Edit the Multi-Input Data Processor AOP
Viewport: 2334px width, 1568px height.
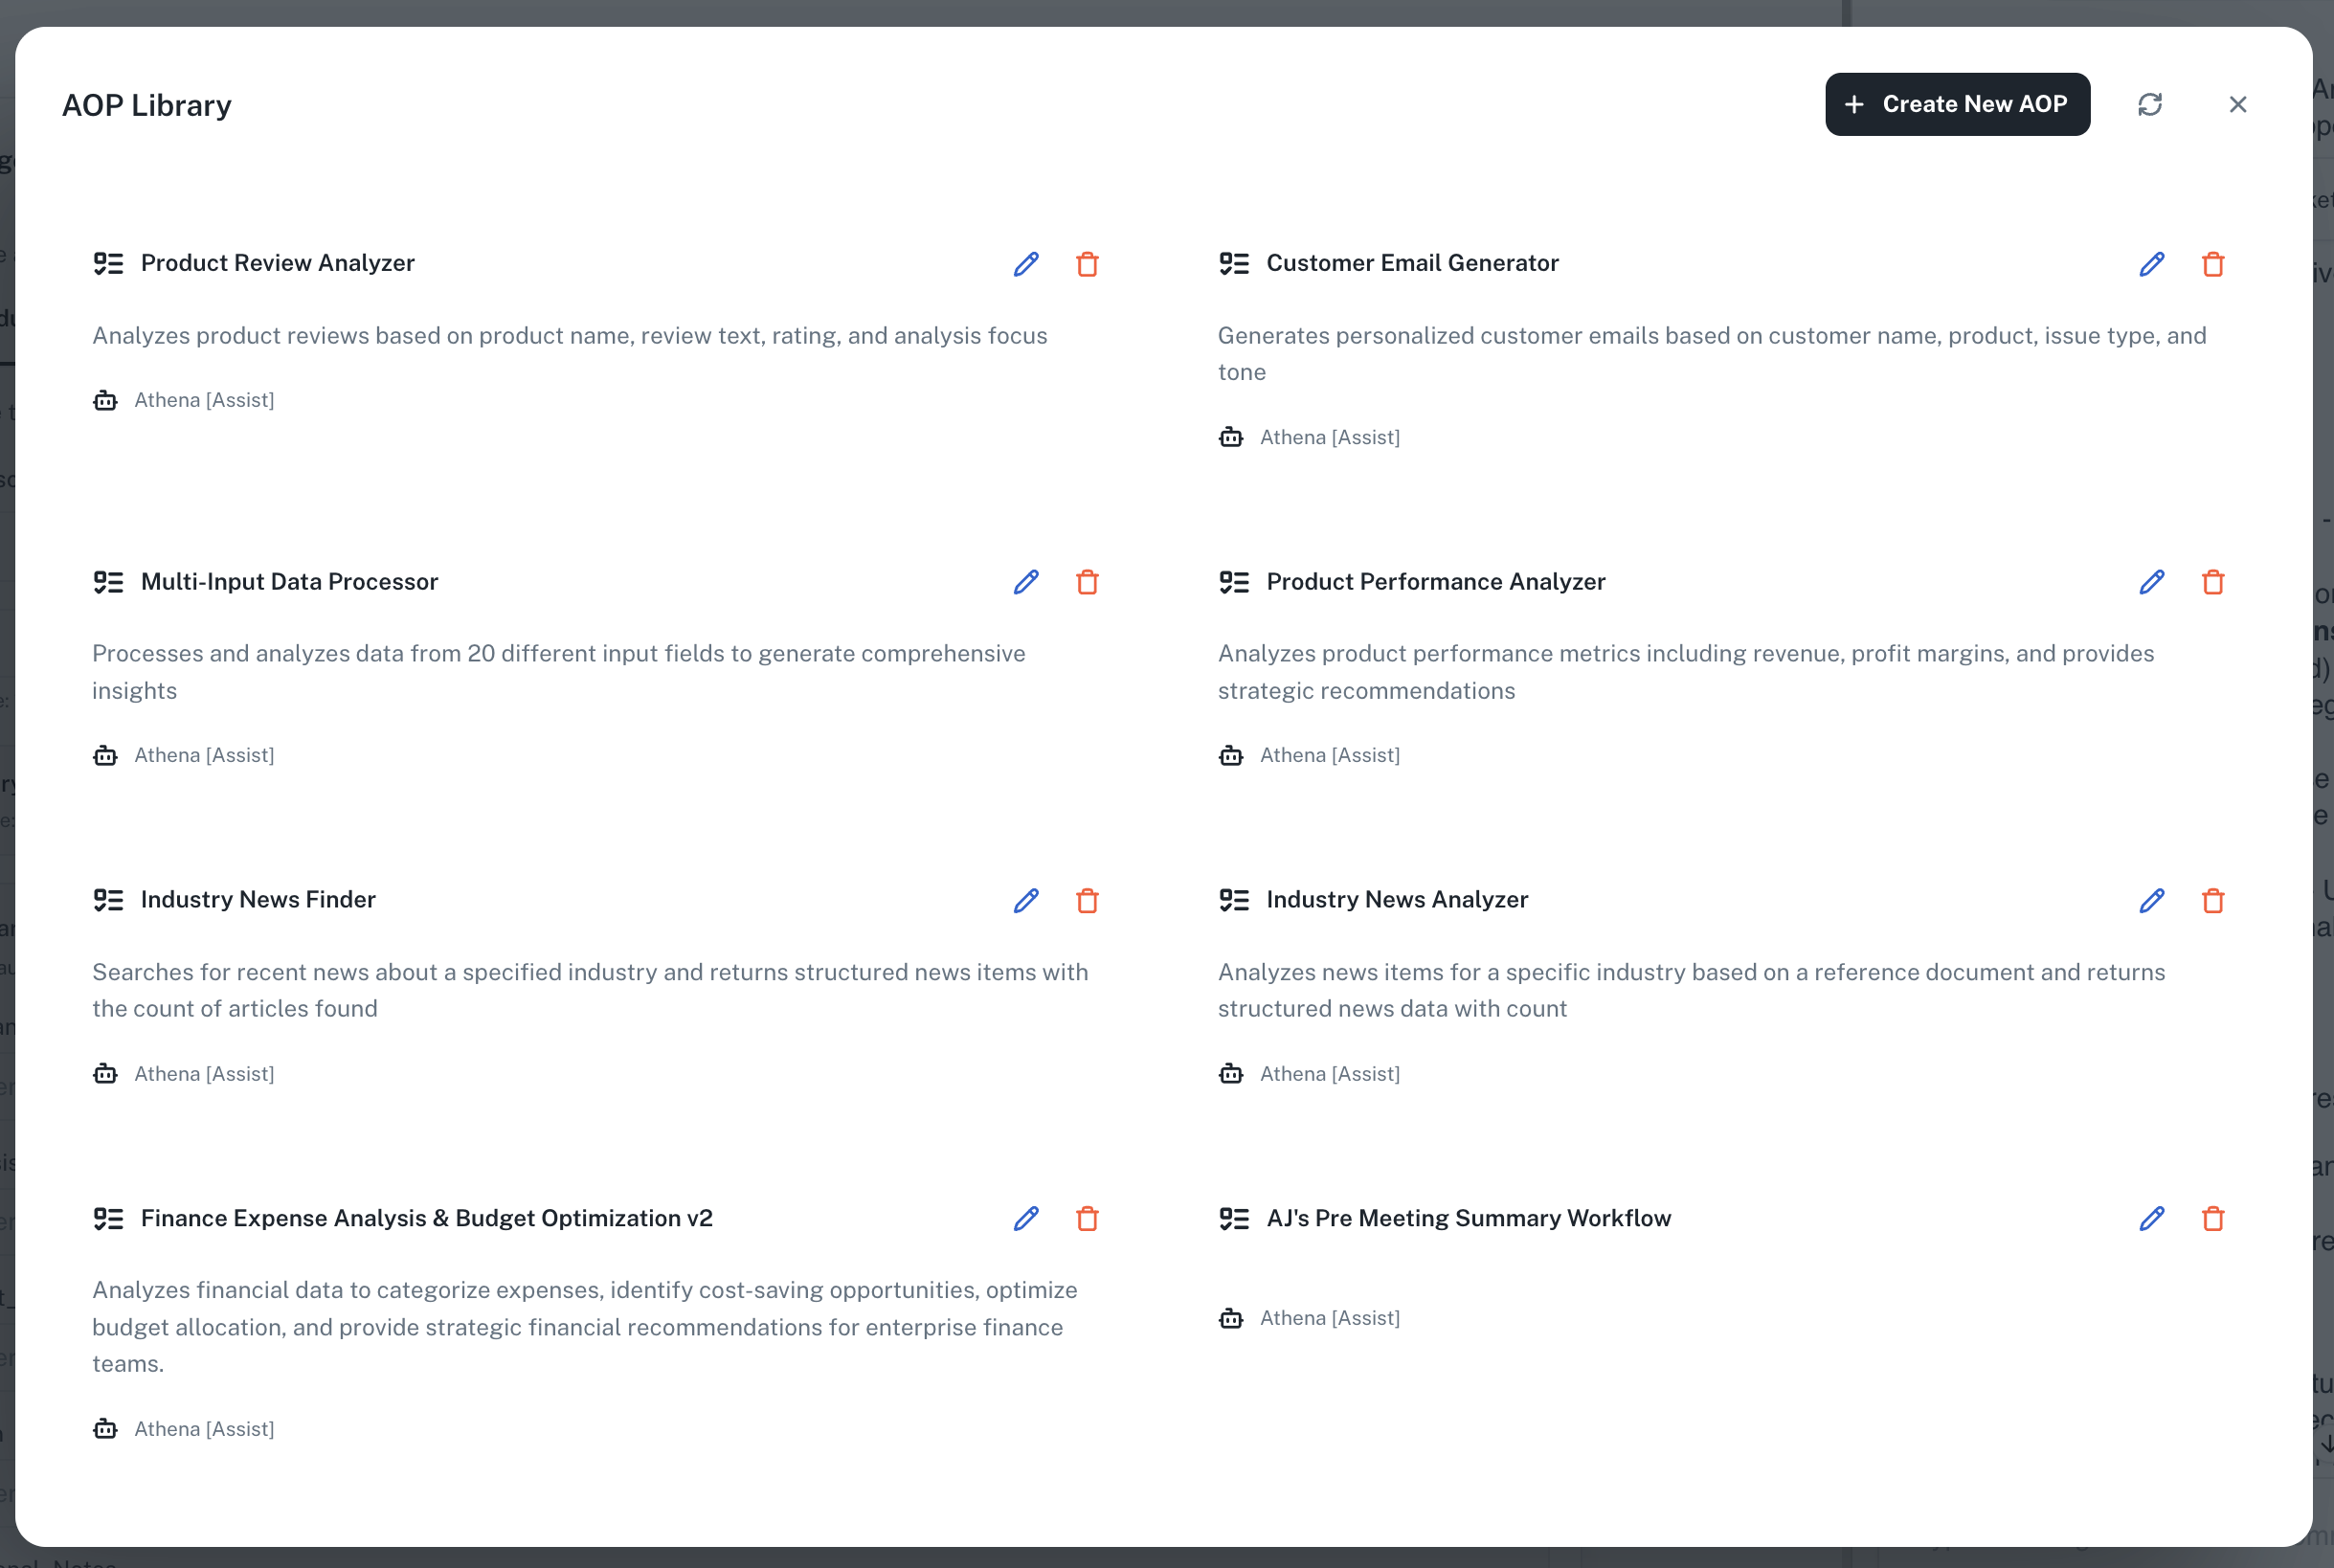pos(1026,582)
